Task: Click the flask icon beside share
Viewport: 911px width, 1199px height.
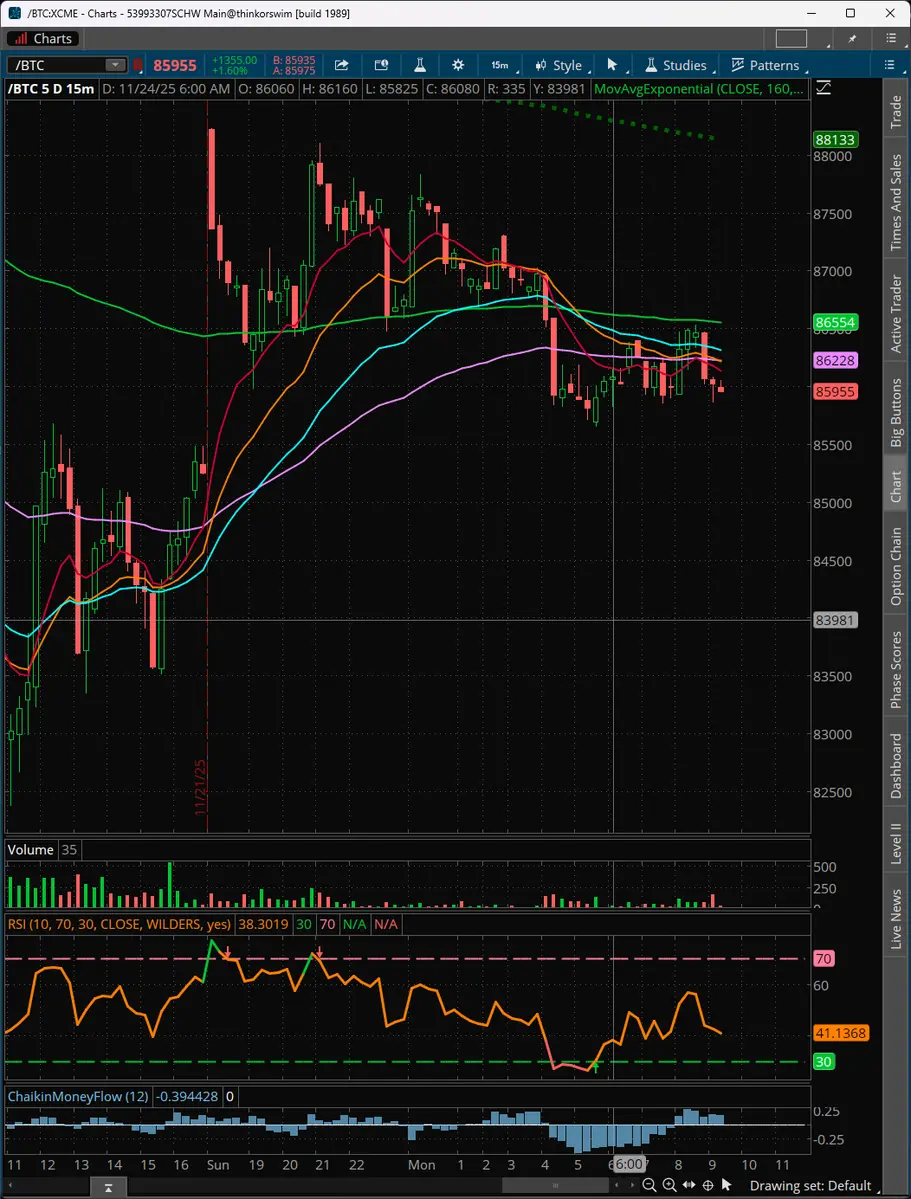Action: (x=420, y=65)
